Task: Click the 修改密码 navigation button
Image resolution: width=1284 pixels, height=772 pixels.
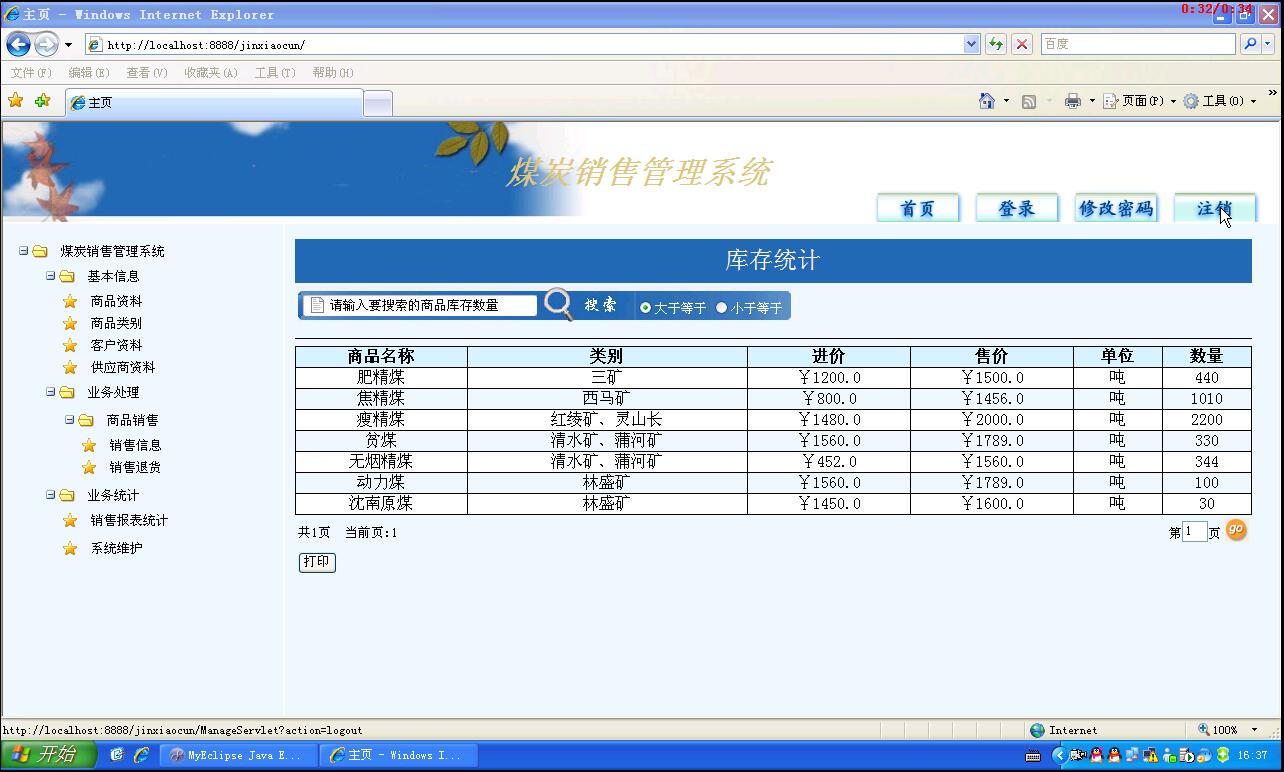Action: (x=1116, y=208)
